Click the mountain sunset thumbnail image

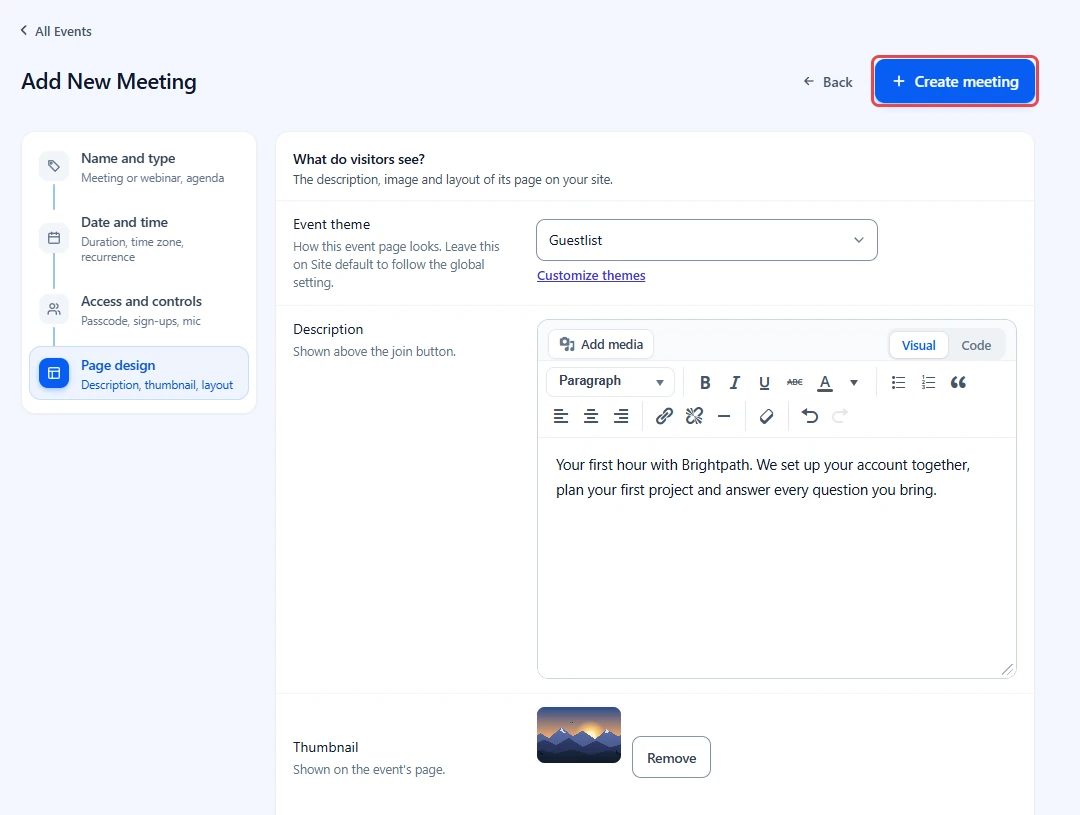point(579,735)
